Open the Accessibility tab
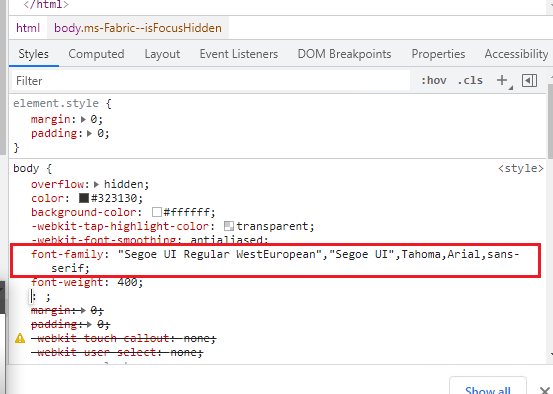 click(x=516, y=54)
